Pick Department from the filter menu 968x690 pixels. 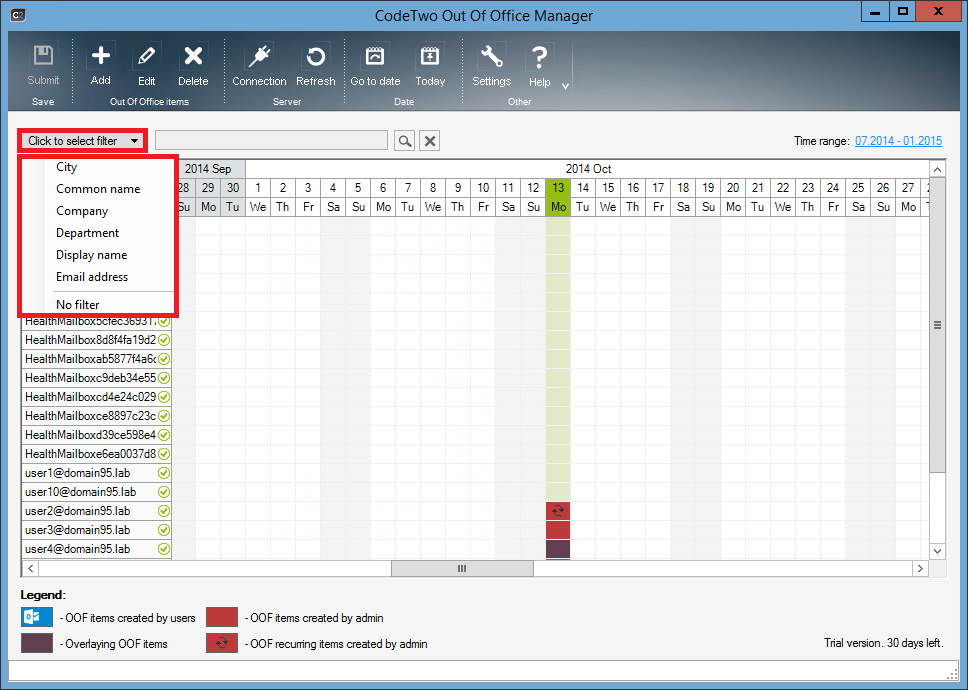[x=88, y=233]
